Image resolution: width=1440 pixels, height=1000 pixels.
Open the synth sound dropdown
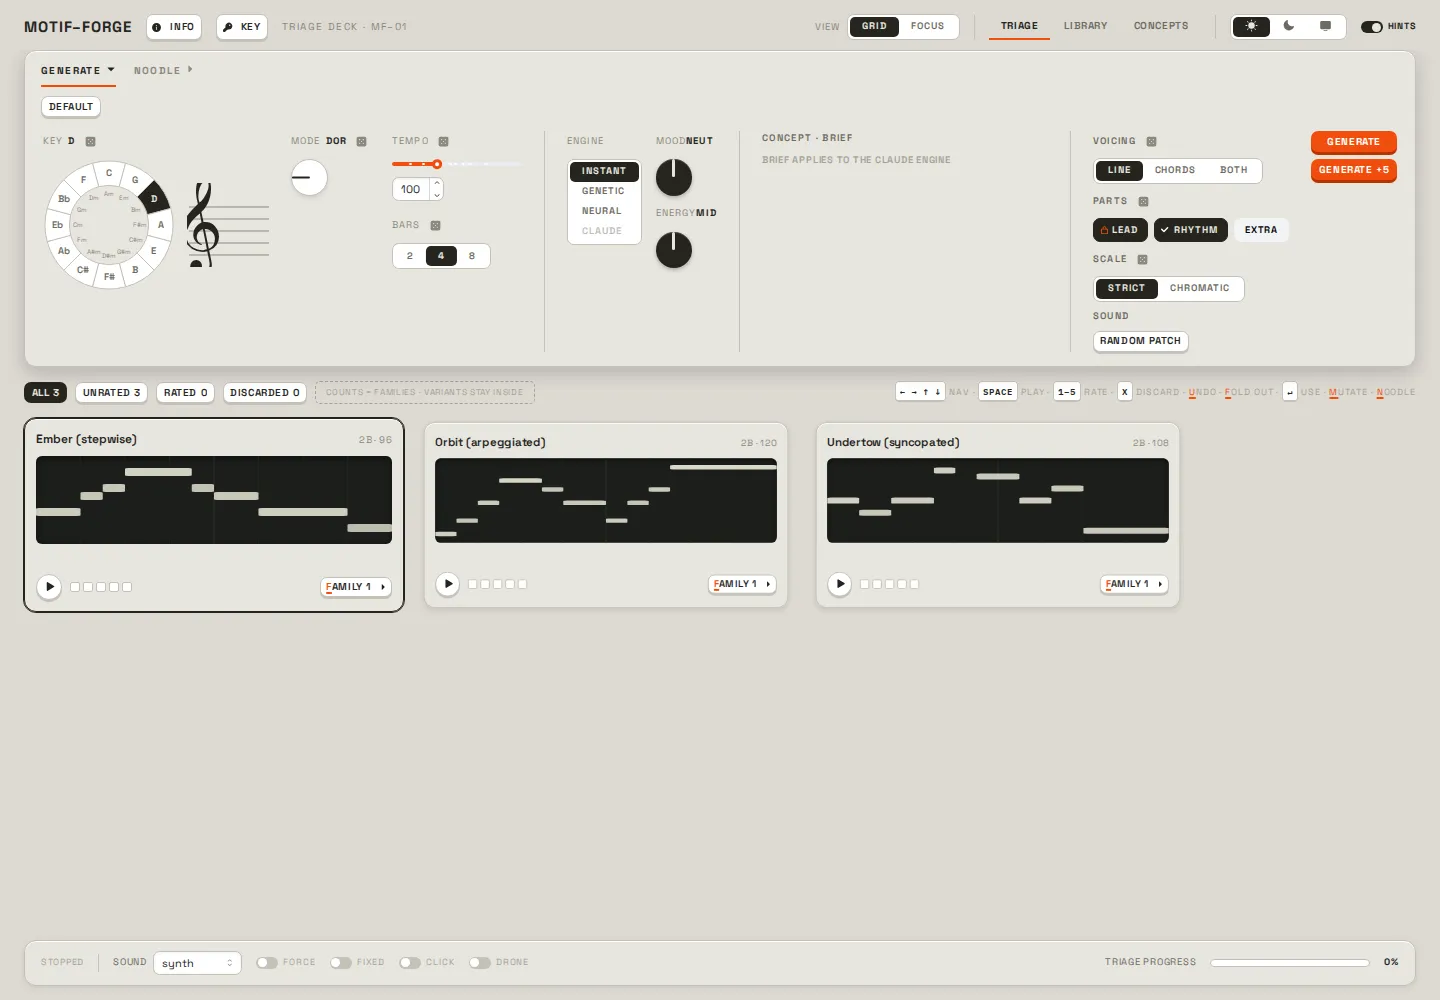(x=197, y=963)
